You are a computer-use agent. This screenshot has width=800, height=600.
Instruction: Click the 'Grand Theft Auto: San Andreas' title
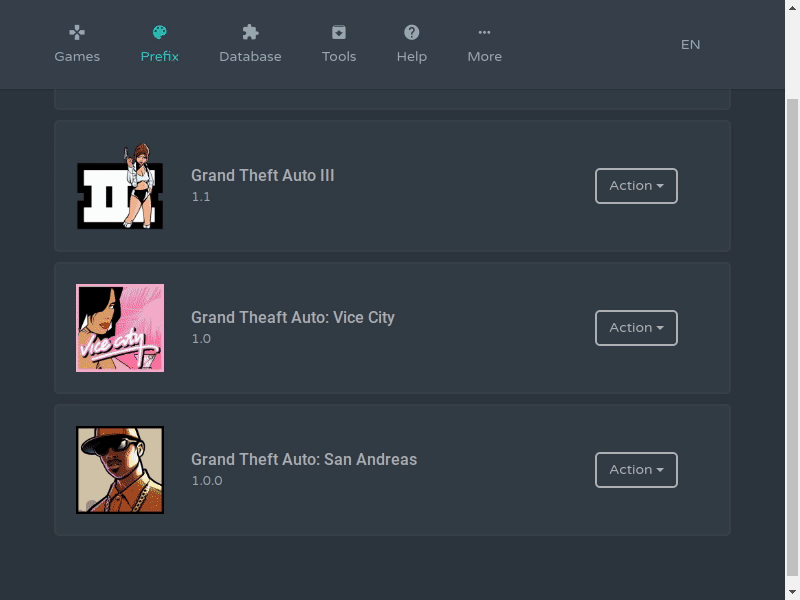click(304, 459)
